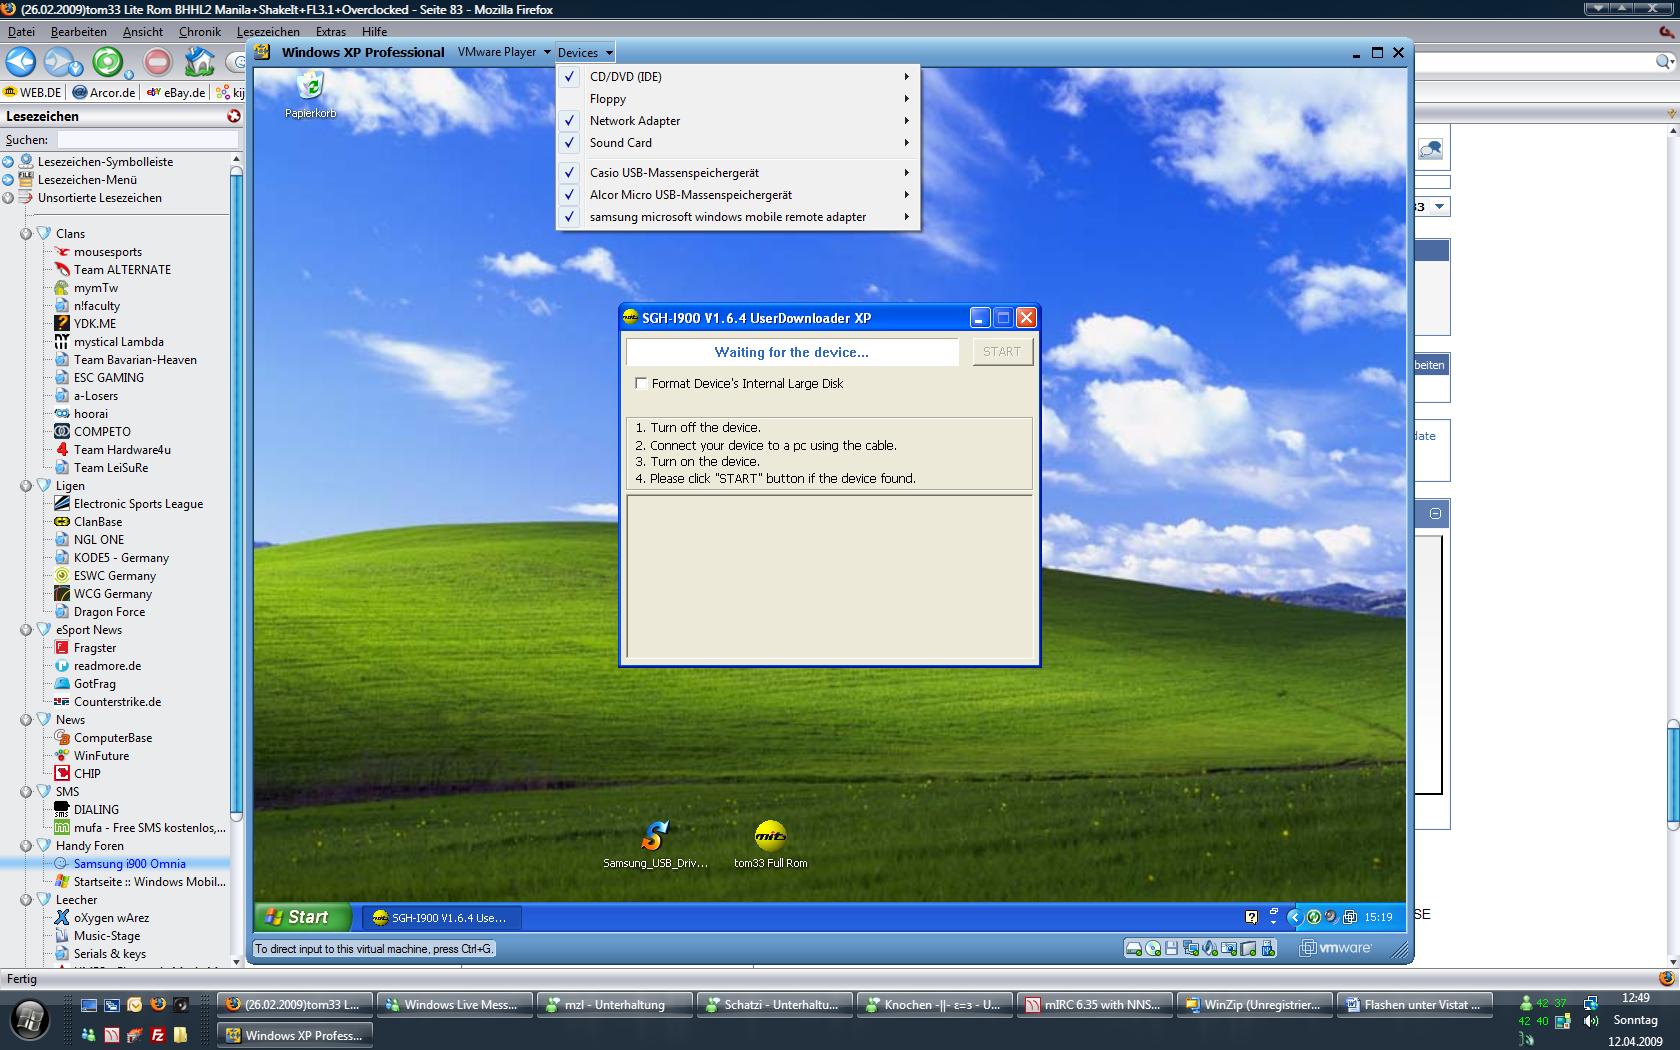The width and height of the screenshot is (1680, 1050).
Task: Click volume speaker tray icon
Action: 1590,1021
